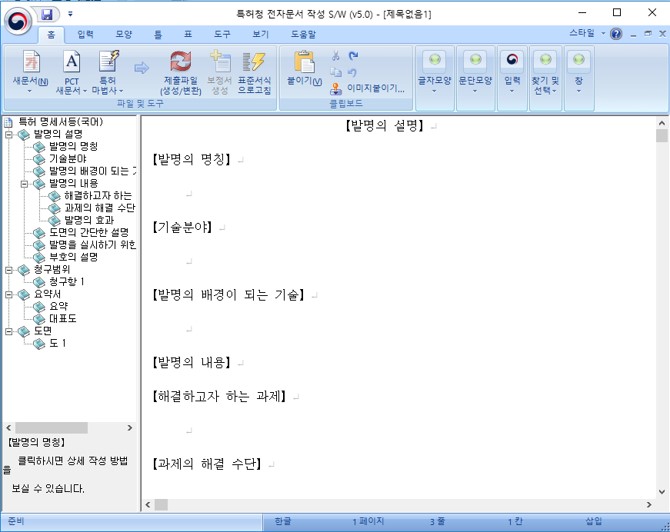
Task: Create a new document with 새문서(N)
Action: (30, 71)
